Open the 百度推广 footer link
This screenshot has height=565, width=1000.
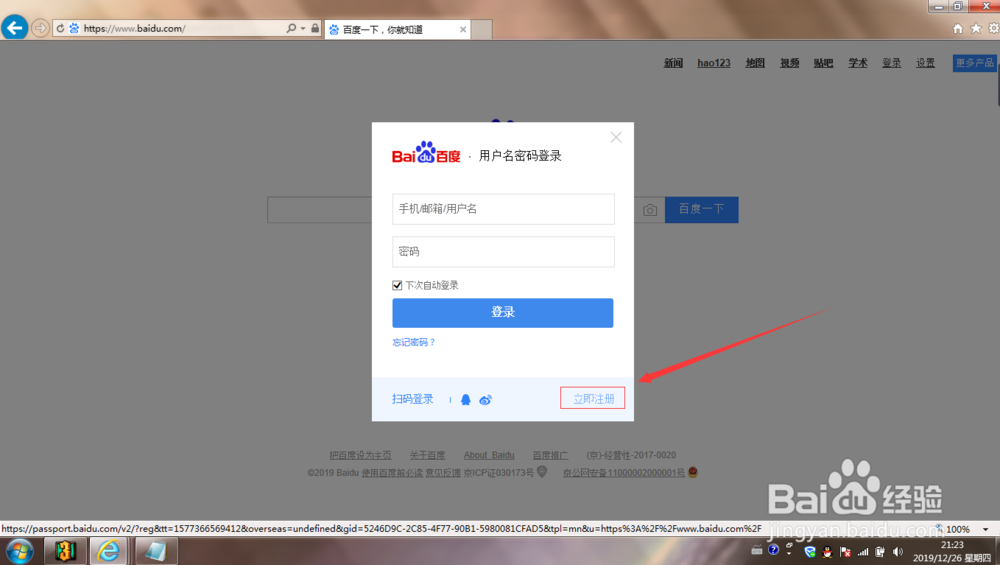click(550, 455)
